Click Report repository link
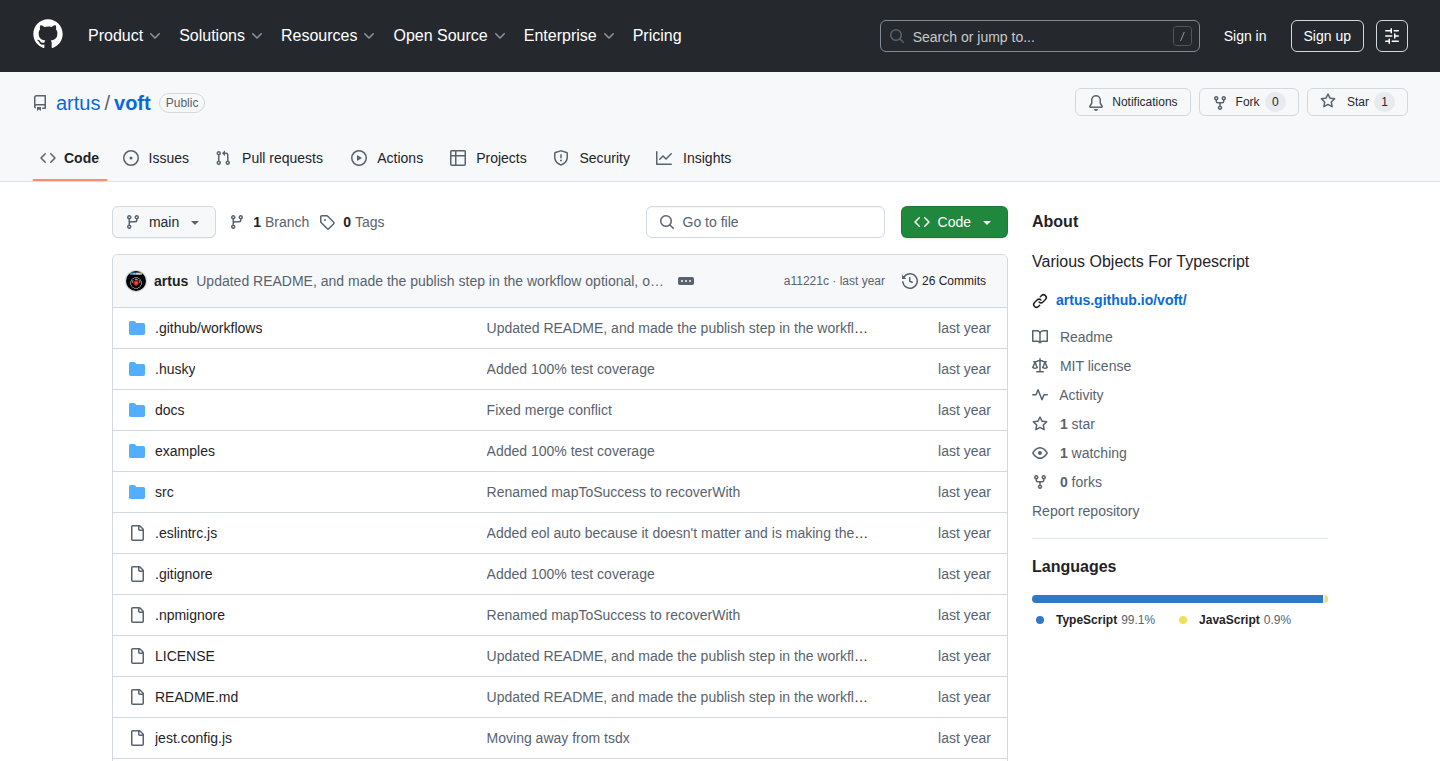The height and width of the screenshot is (761, 1440). coord(1085,511)
